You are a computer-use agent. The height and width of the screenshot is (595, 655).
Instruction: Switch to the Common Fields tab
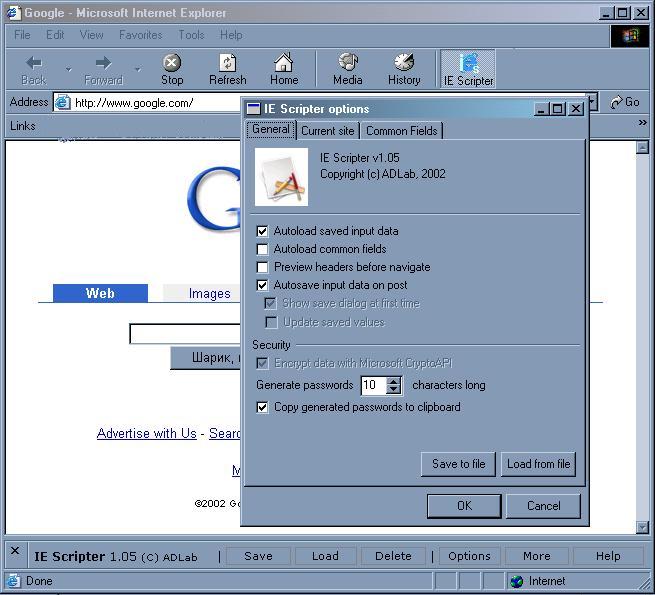coord(401,131)
